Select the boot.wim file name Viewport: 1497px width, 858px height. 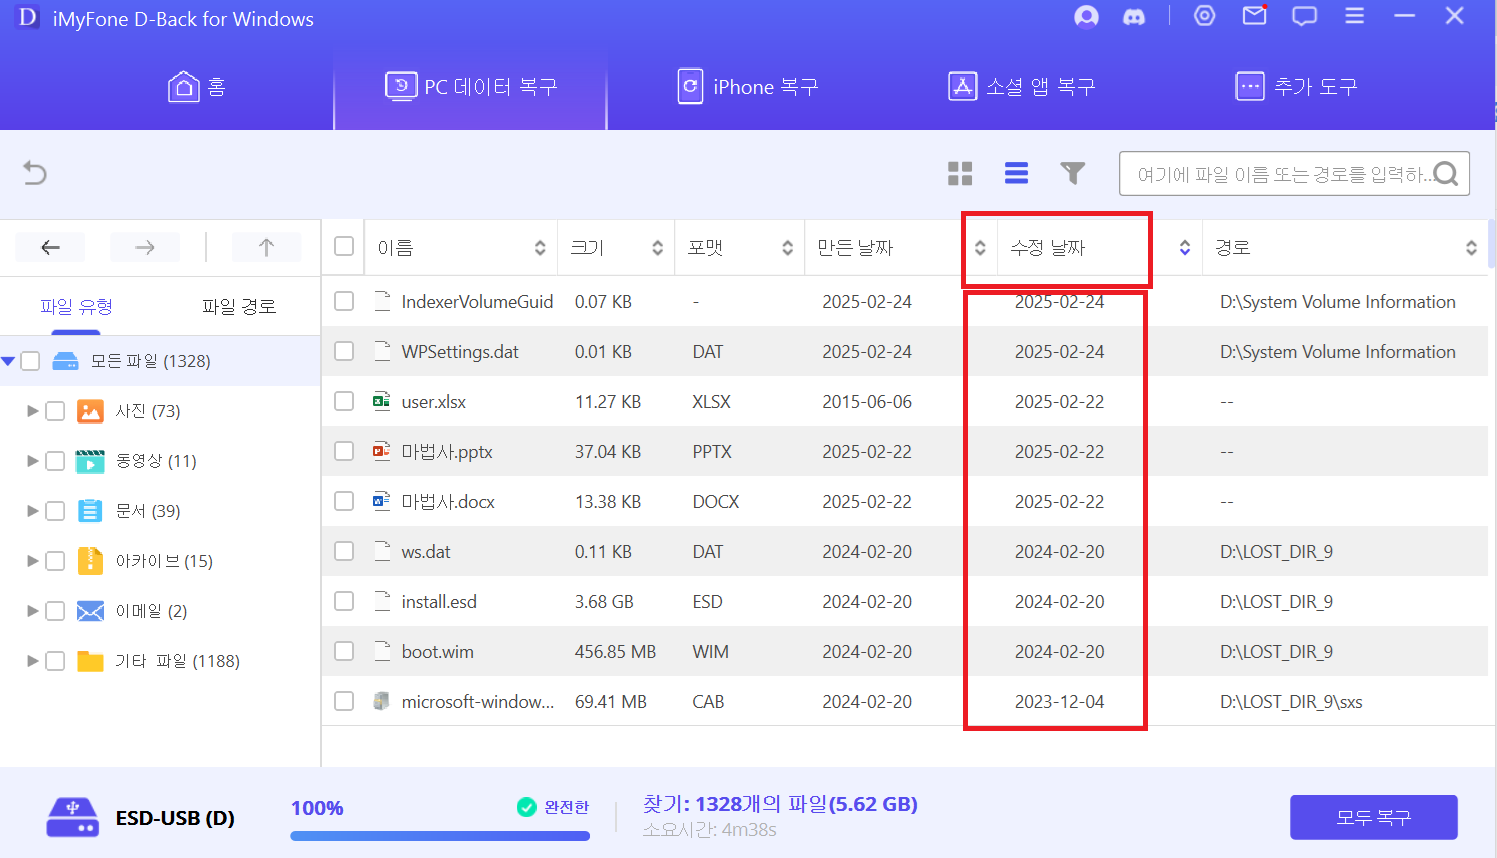click(x=438, y=651)
